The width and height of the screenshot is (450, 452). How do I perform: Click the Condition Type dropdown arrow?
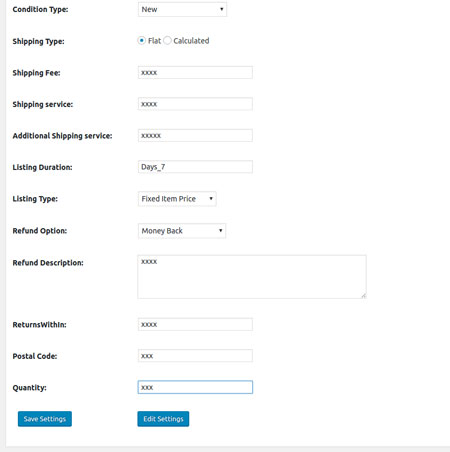221,9
